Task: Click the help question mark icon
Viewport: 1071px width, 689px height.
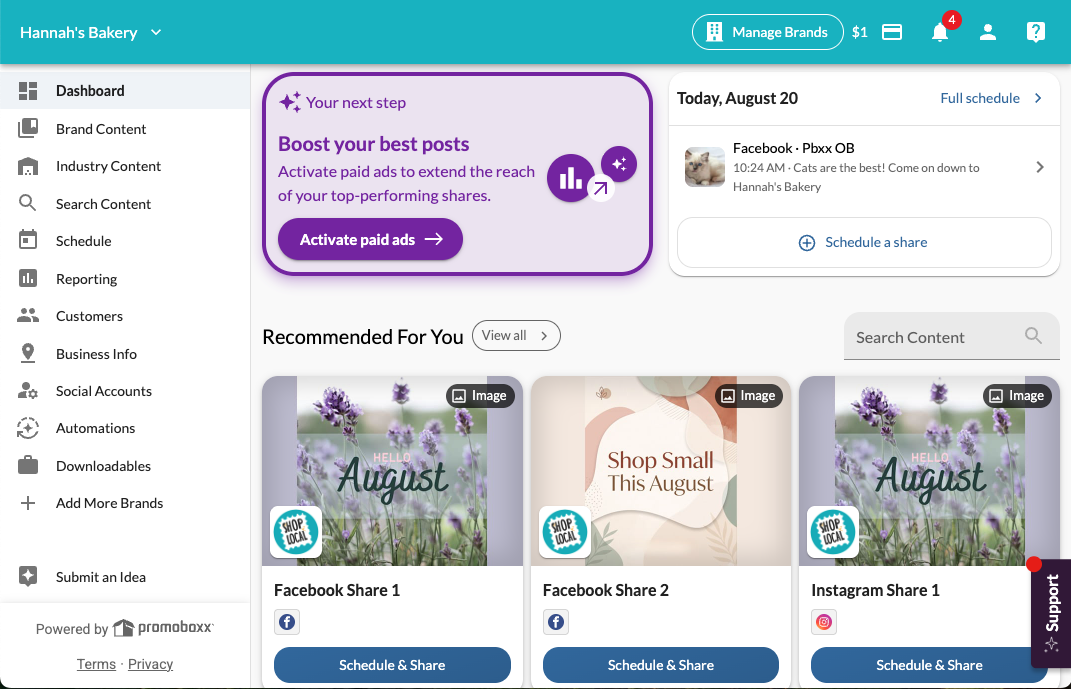Action: (x=1035, y=32)
